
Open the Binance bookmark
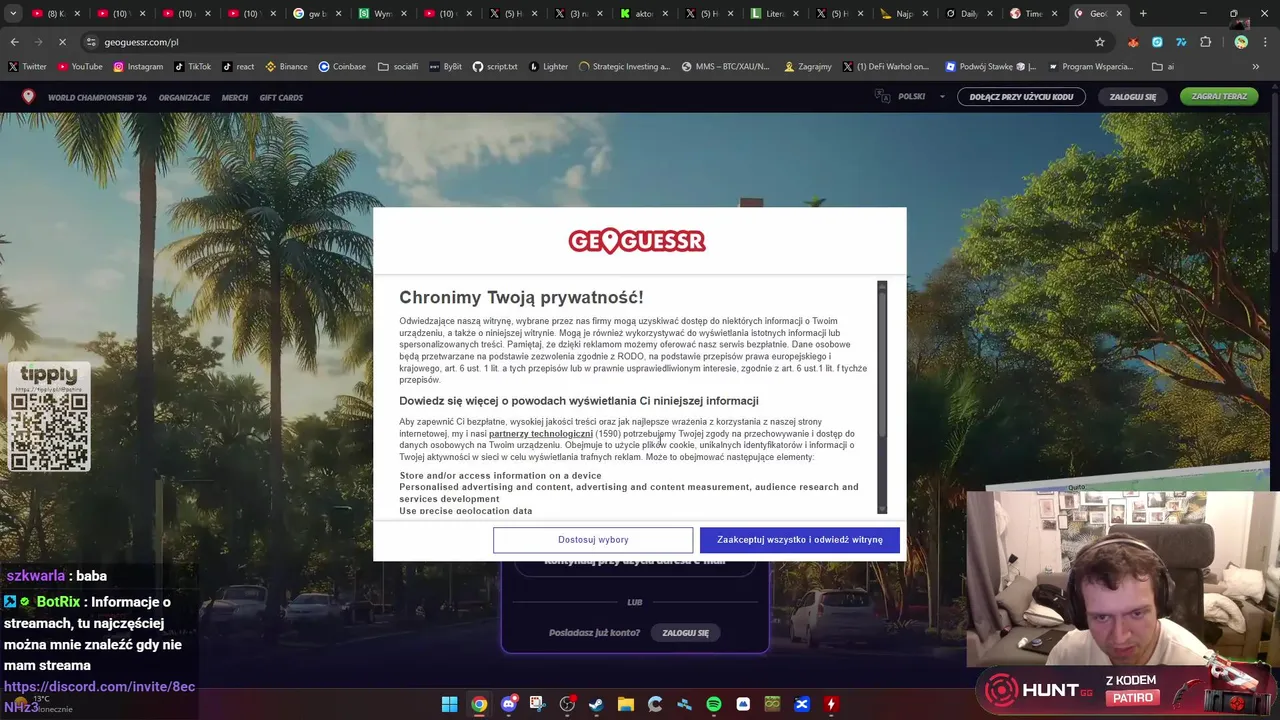tap(286, 67)
